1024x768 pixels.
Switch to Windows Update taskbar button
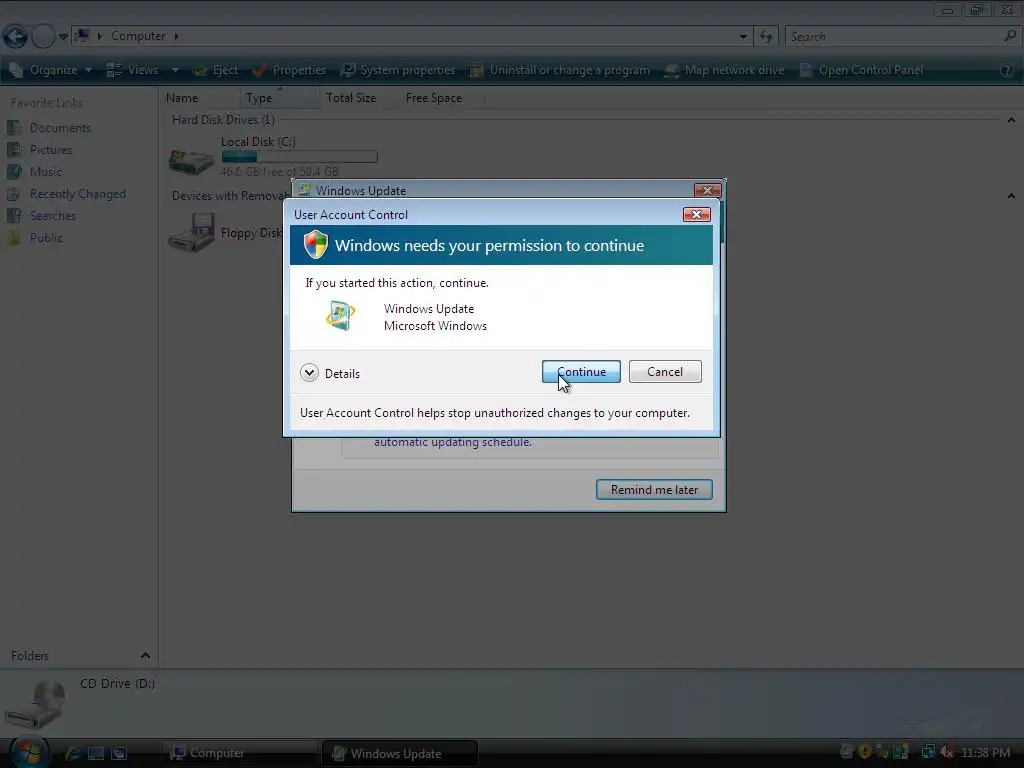400,753
